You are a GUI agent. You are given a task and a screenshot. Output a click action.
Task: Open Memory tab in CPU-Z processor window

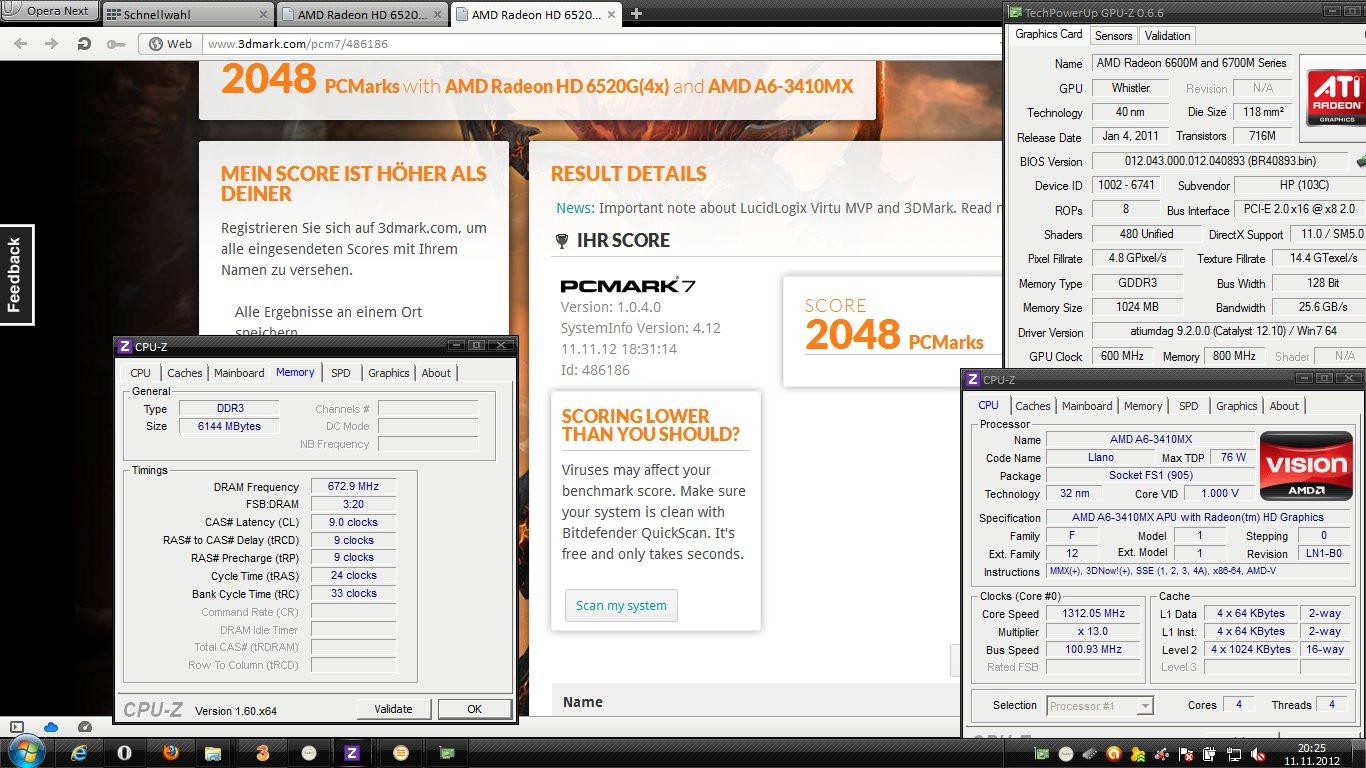(1143, 406)
